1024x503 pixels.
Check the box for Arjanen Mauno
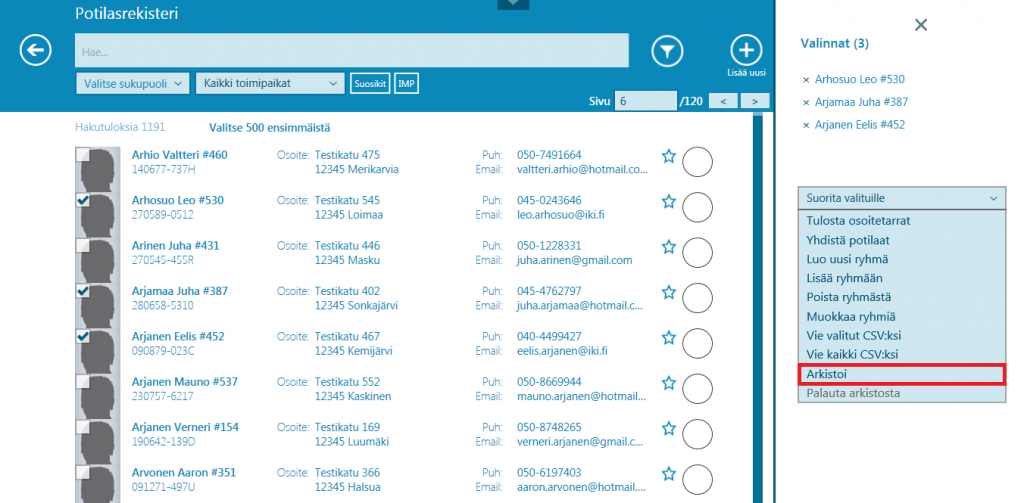click(x=83, y=382)
